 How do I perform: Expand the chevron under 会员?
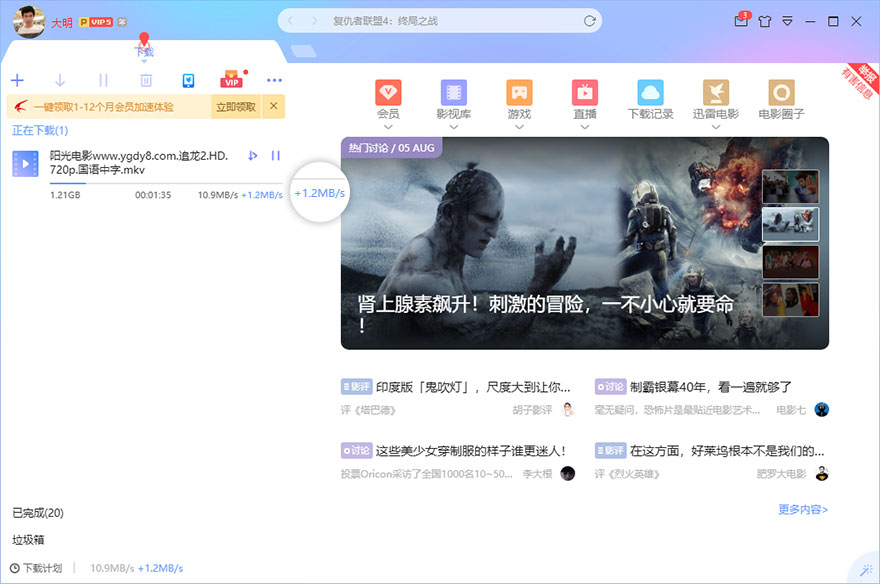388,127
